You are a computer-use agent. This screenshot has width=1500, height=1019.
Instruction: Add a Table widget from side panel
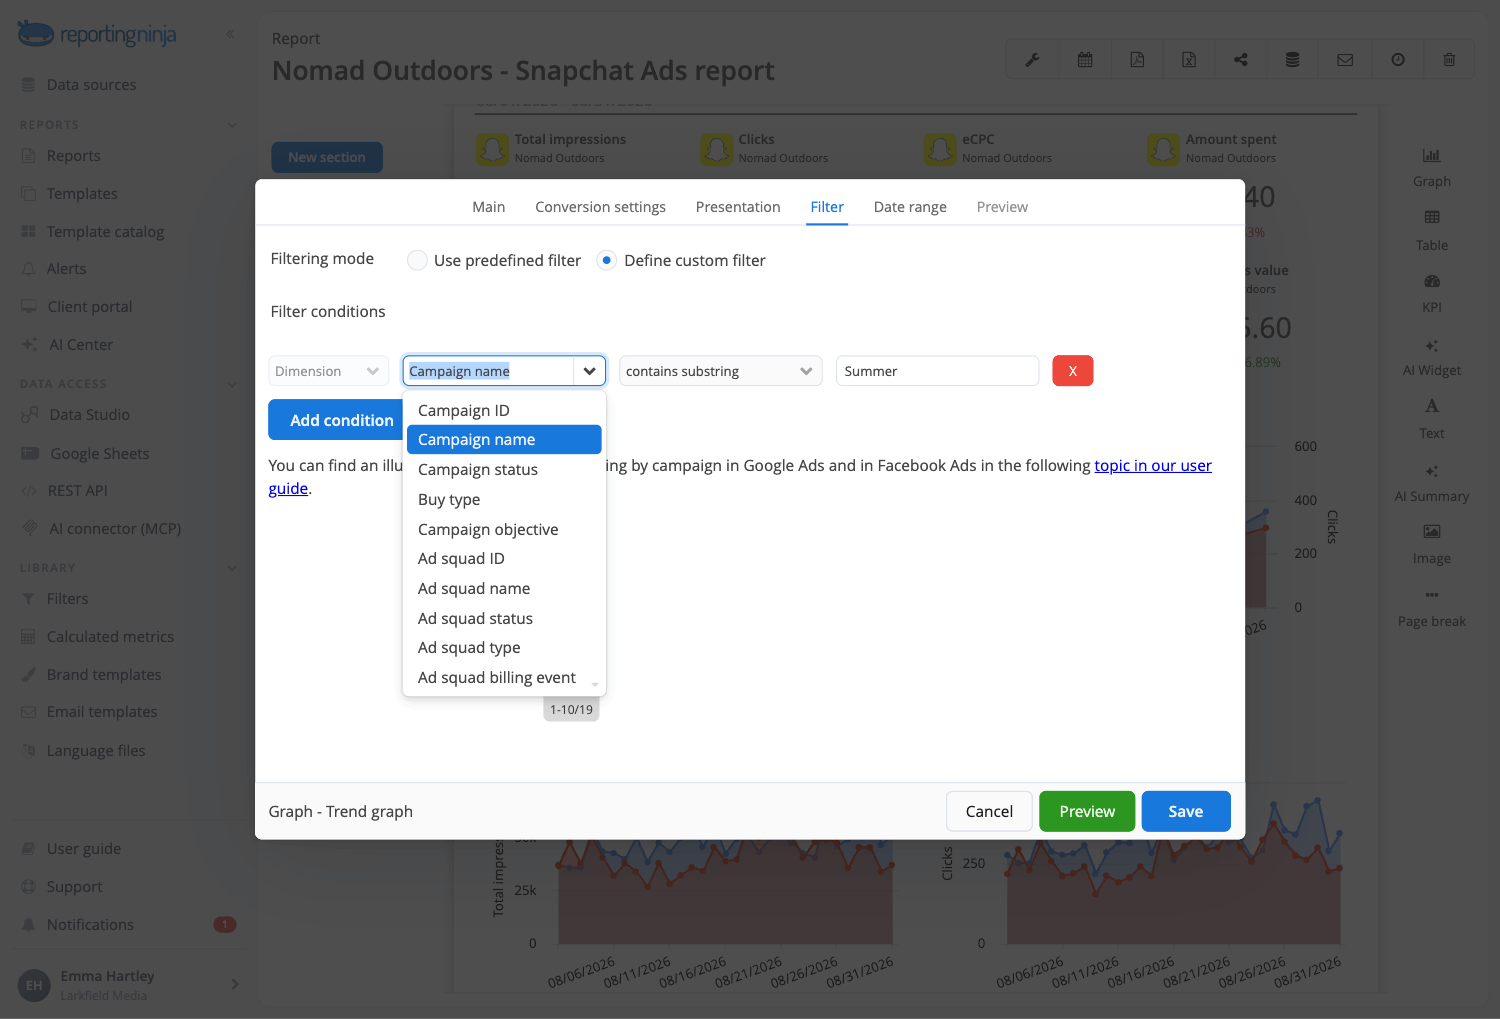click(1432, 230)
